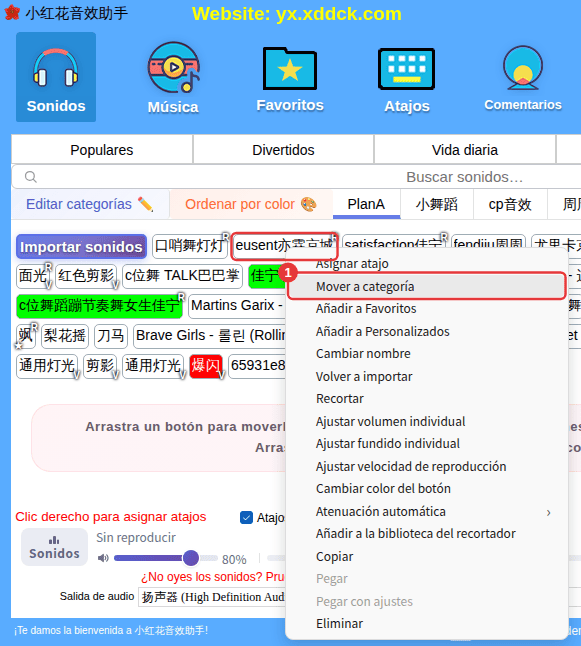Screen dimensions: 581x646
Task: Play the Martins Garix sound button
Action: 237,306
